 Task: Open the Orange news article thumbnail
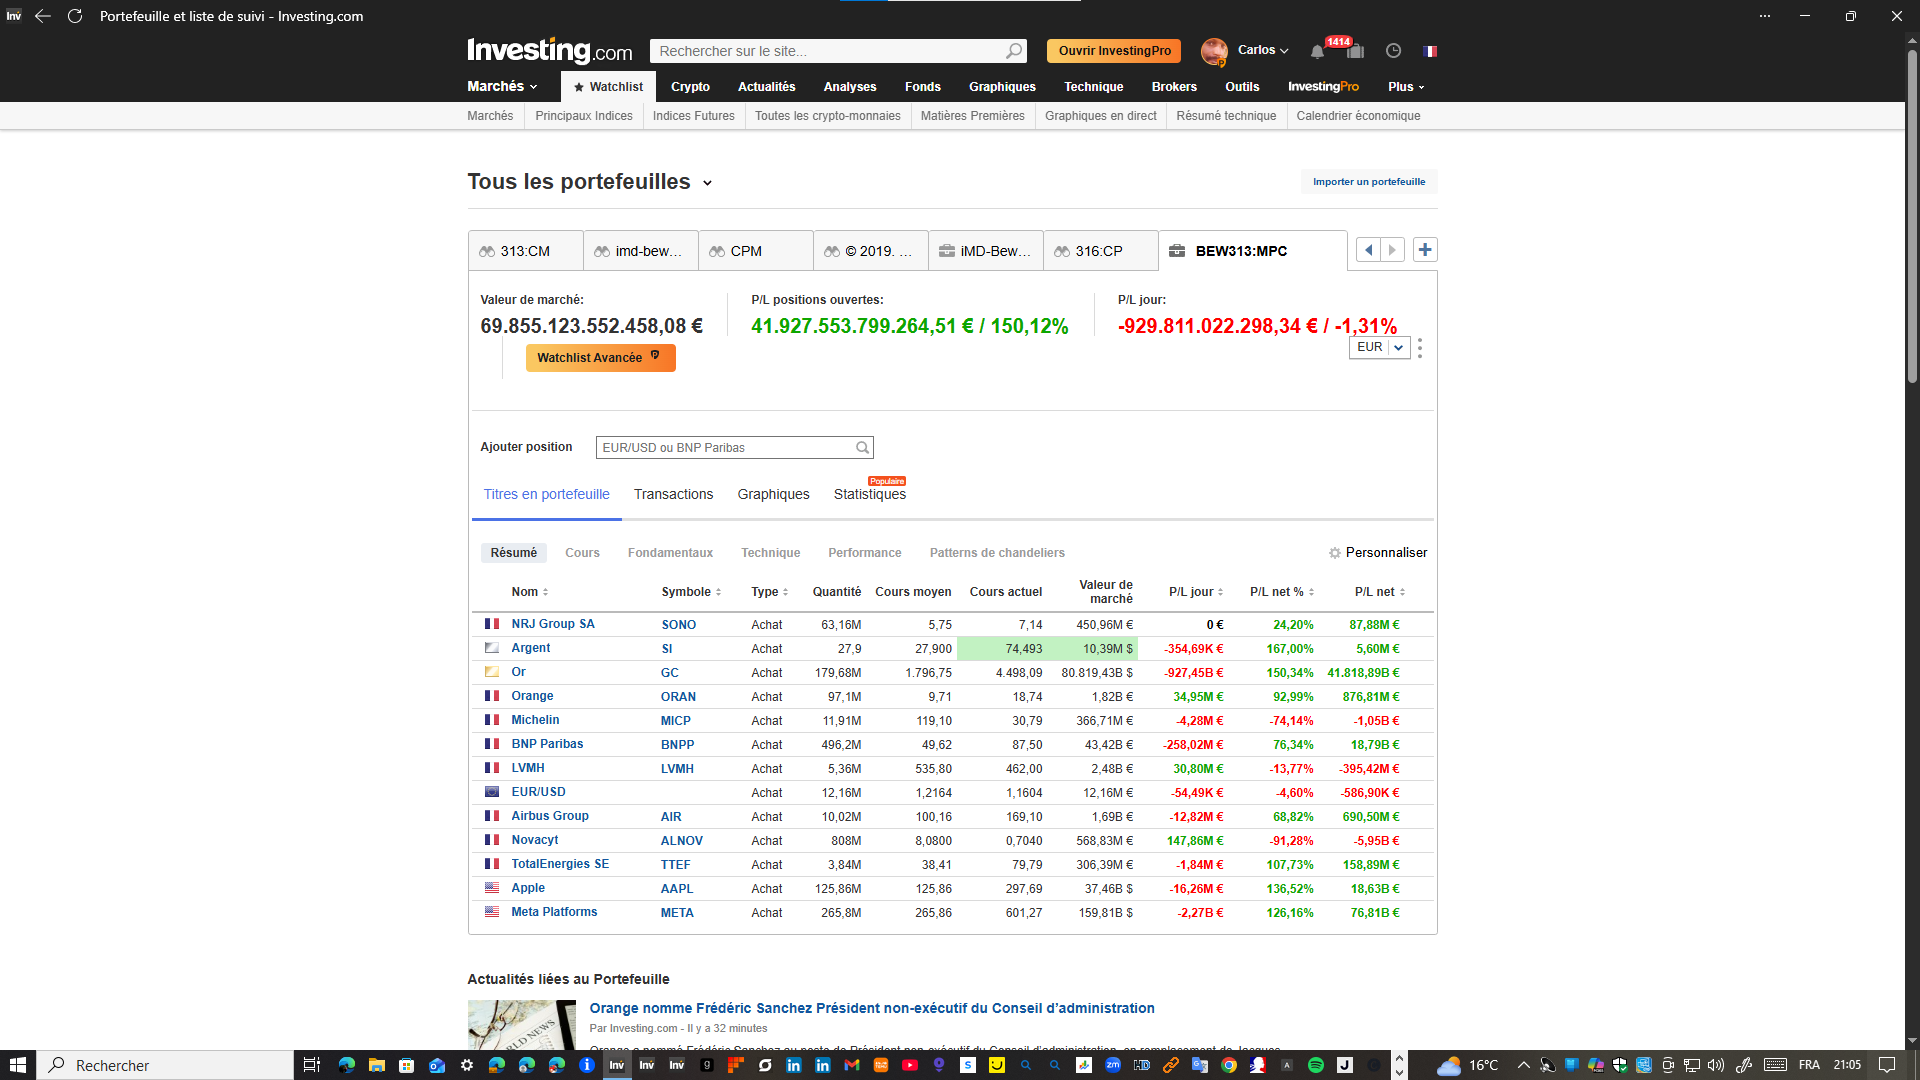click(x=522, y=1025)
